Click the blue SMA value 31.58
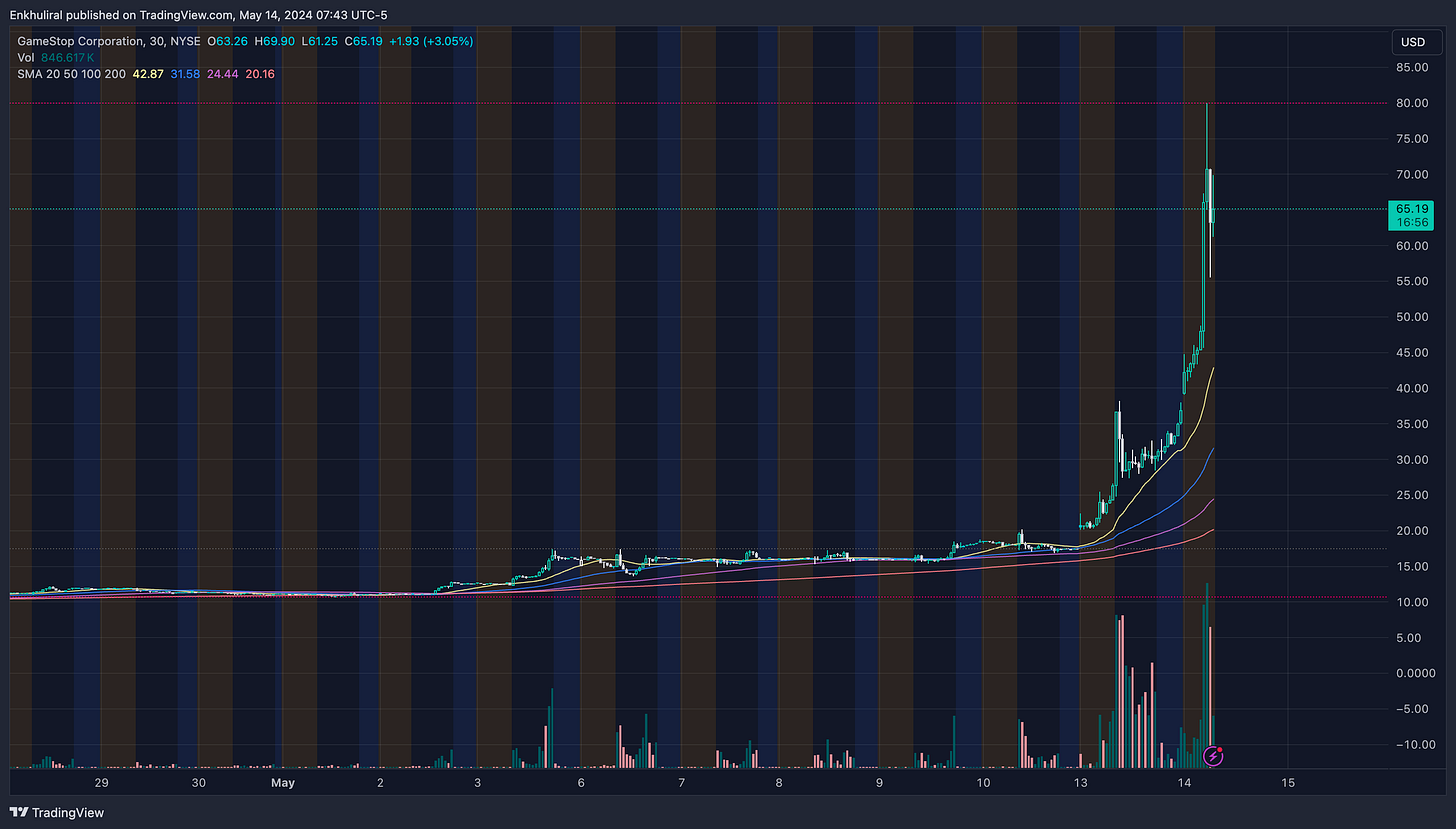Image resolution: width=1456 pixels, height=829 pixels. point(185,74)
